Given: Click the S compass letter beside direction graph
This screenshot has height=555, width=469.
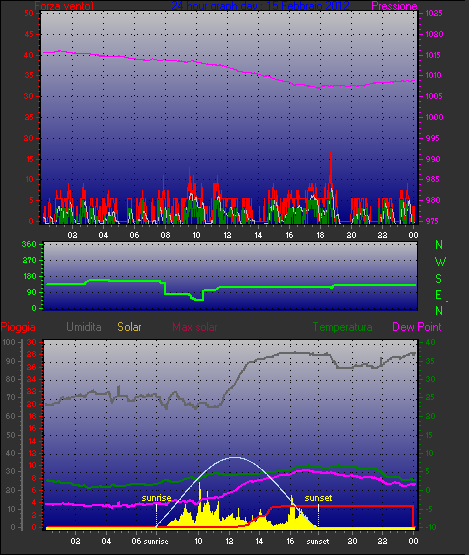Looking at the screenshot, I should pyautogui.click(x=439, y=279).
